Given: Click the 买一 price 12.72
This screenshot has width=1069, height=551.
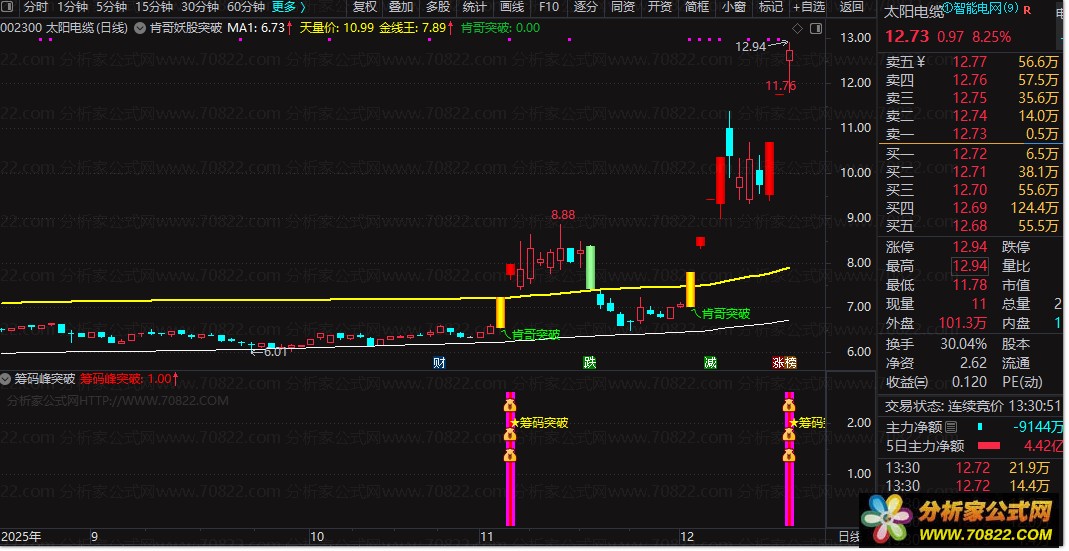Looking at the screenshot, I should click(x=969, y=153).
